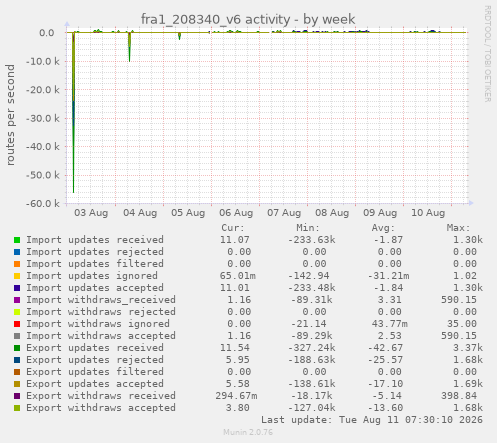Image resolution: width=497 pixels, height=443 pixels.
Task: Click the lime Import withdraws rejected swatch
Action: [17, 312]
